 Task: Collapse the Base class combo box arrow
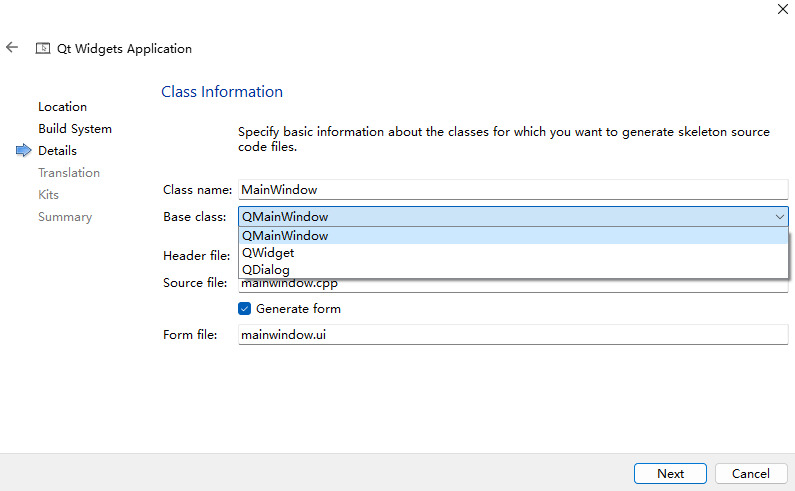(x=779, y=217)
